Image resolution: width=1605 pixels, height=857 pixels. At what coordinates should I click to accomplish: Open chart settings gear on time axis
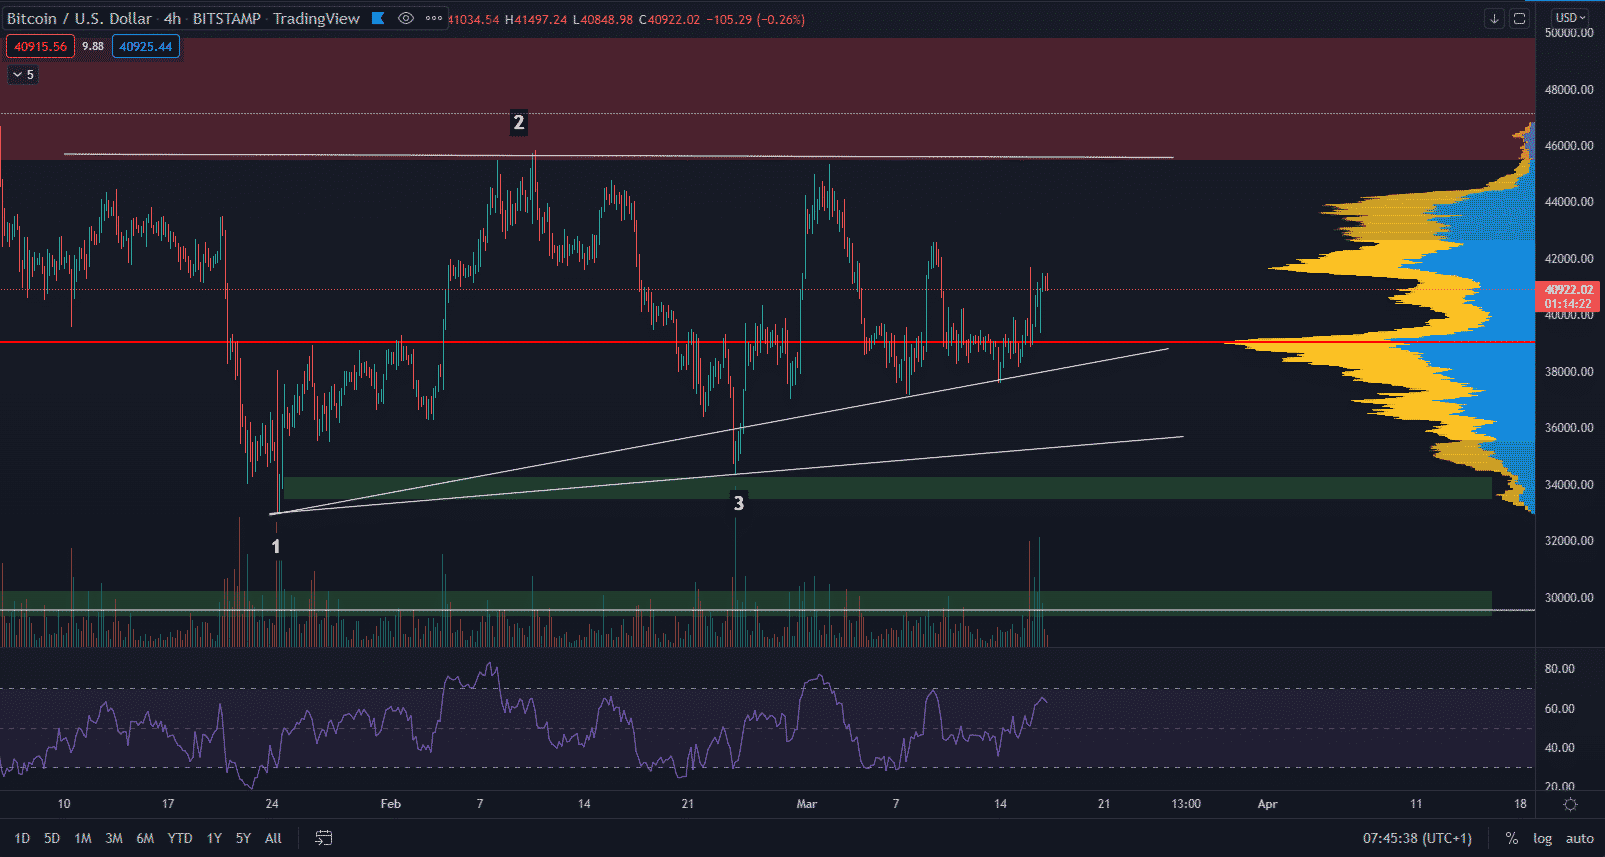click(1570, 804)
